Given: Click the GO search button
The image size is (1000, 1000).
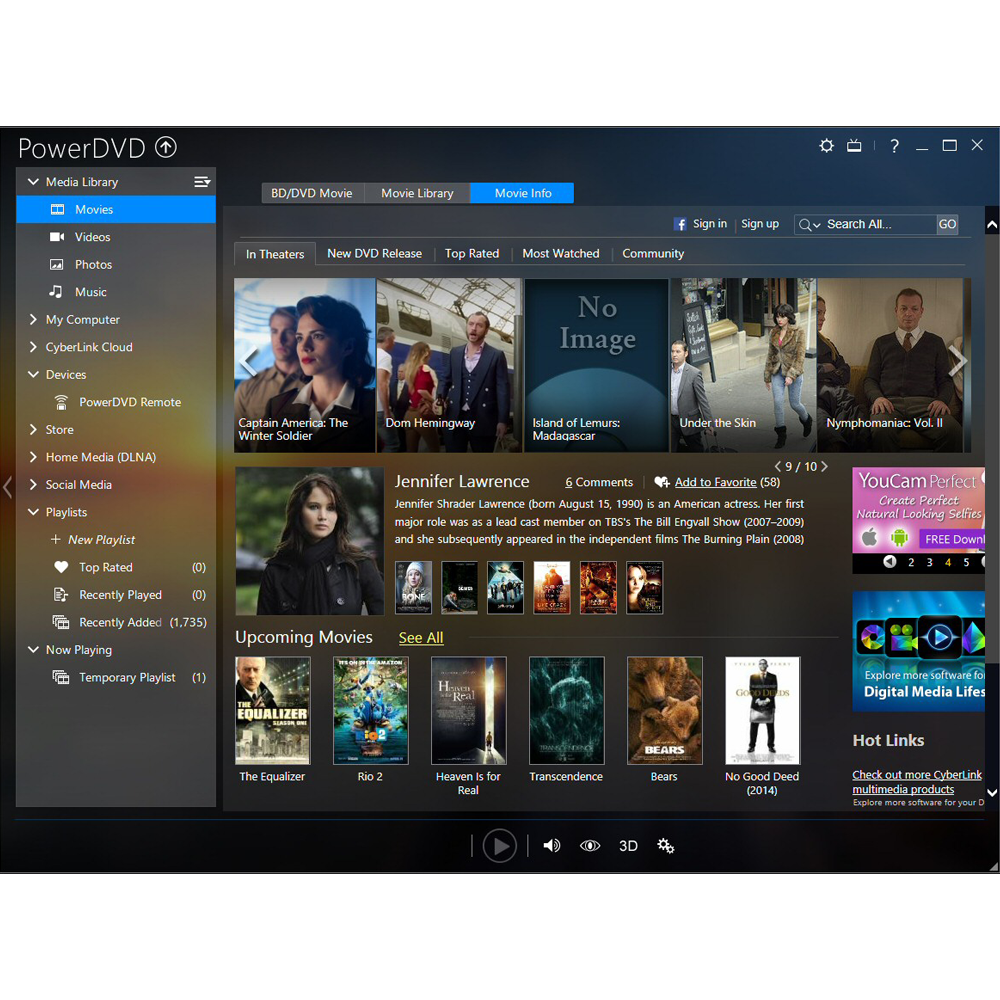Looking at the screenshot, I should pyautogui.click(x=947, y=224).
